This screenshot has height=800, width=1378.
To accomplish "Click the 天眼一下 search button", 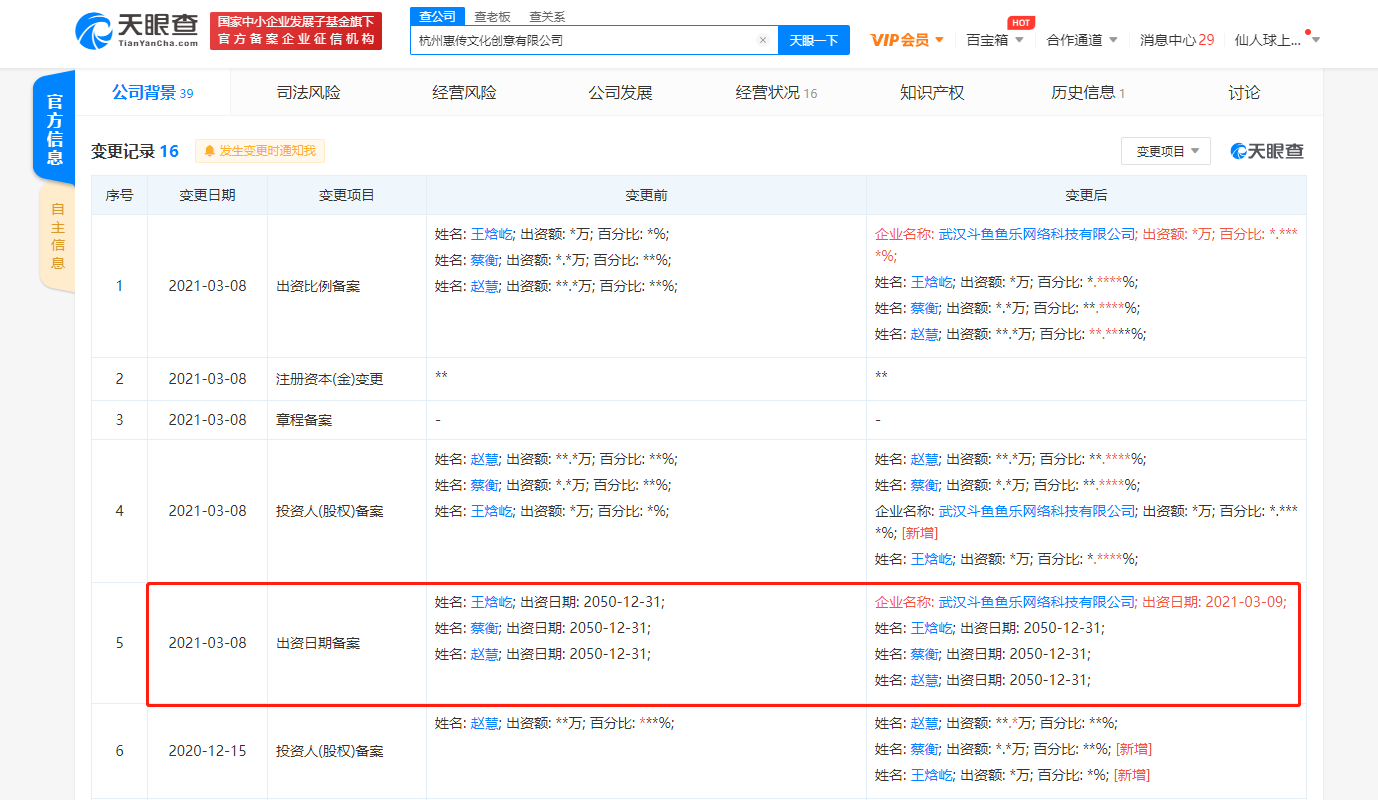I will [x=813, y=39].
